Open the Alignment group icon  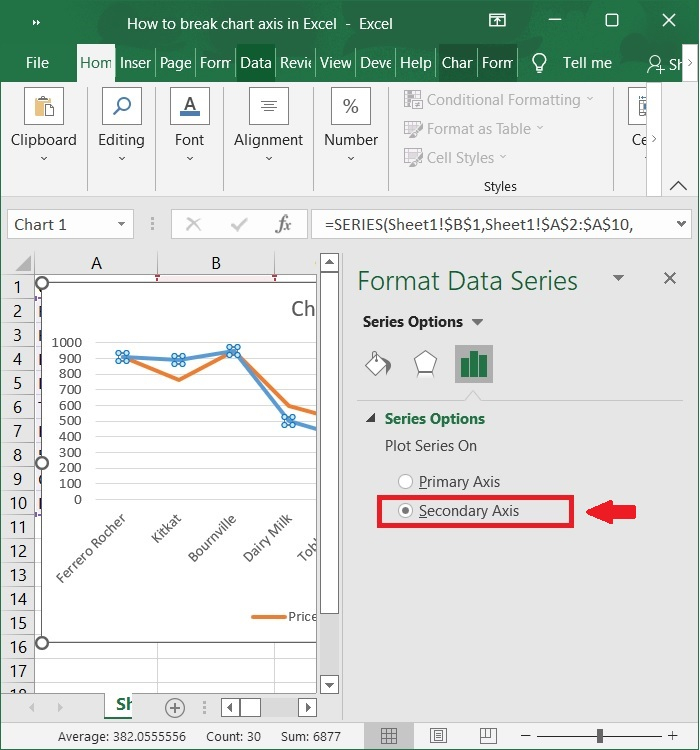268,106
